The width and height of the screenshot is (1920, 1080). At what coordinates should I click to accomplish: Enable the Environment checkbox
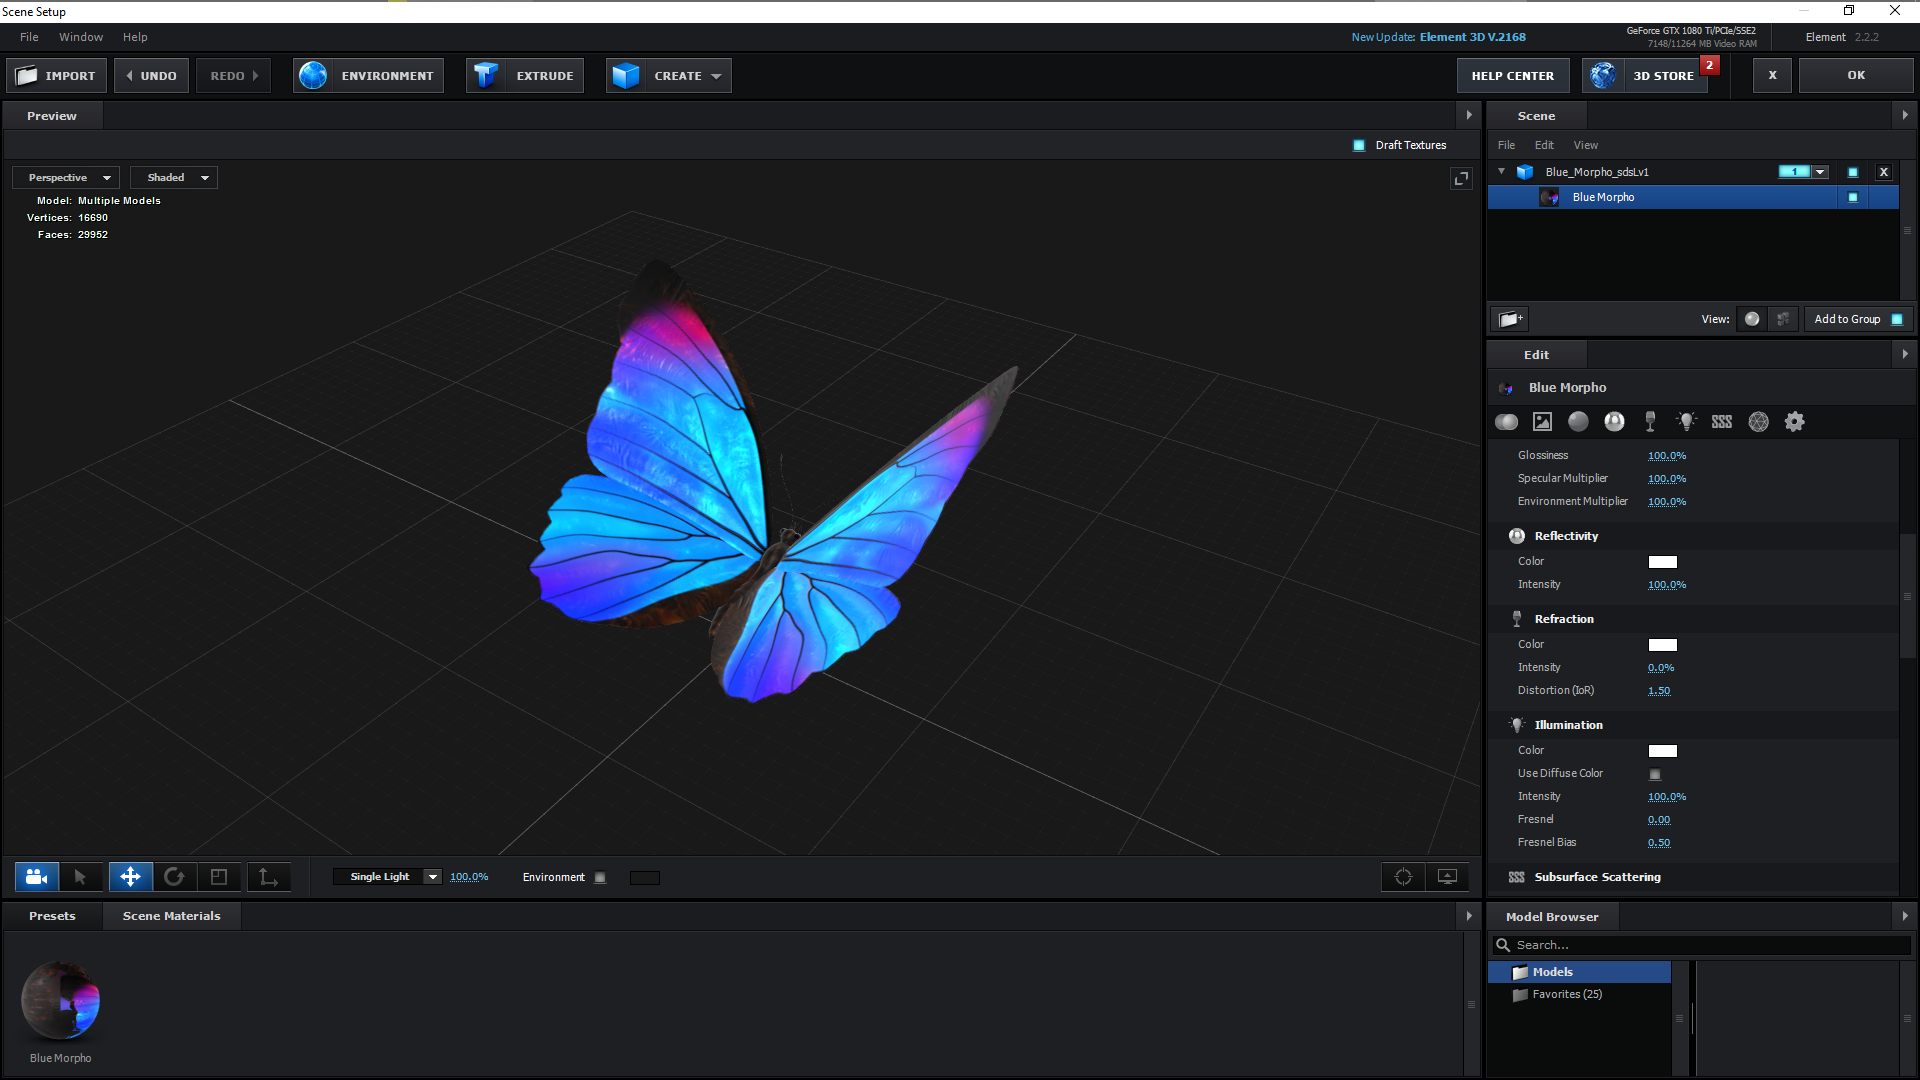600,878
